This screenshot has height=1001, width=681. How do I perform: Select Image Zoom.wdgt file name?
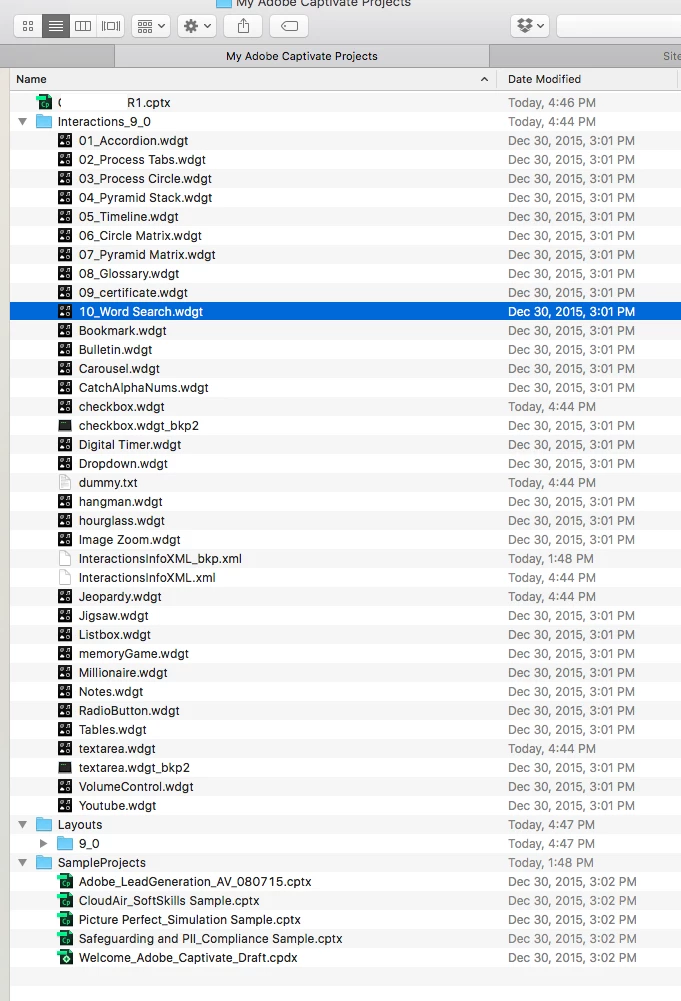pos(130,539)
